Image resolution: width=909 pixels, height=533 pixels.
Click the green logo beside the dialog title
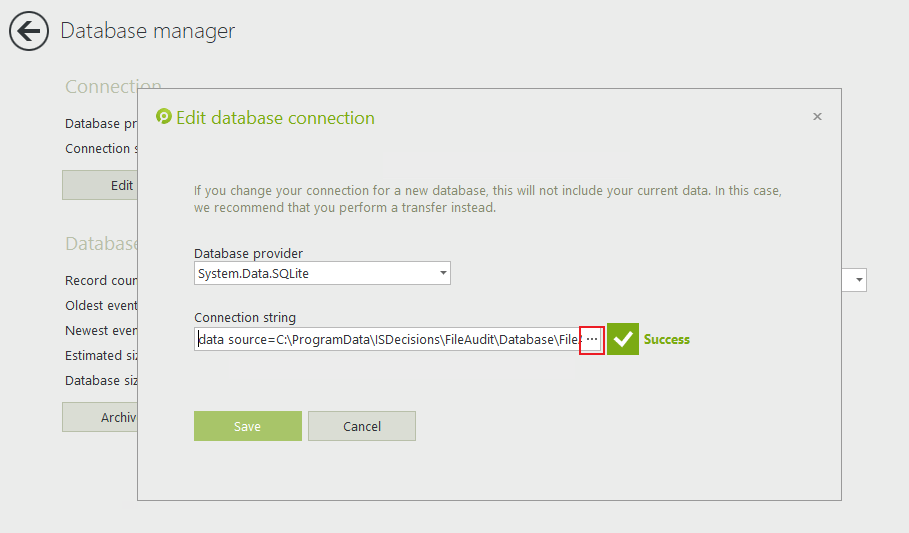(164, 117)
